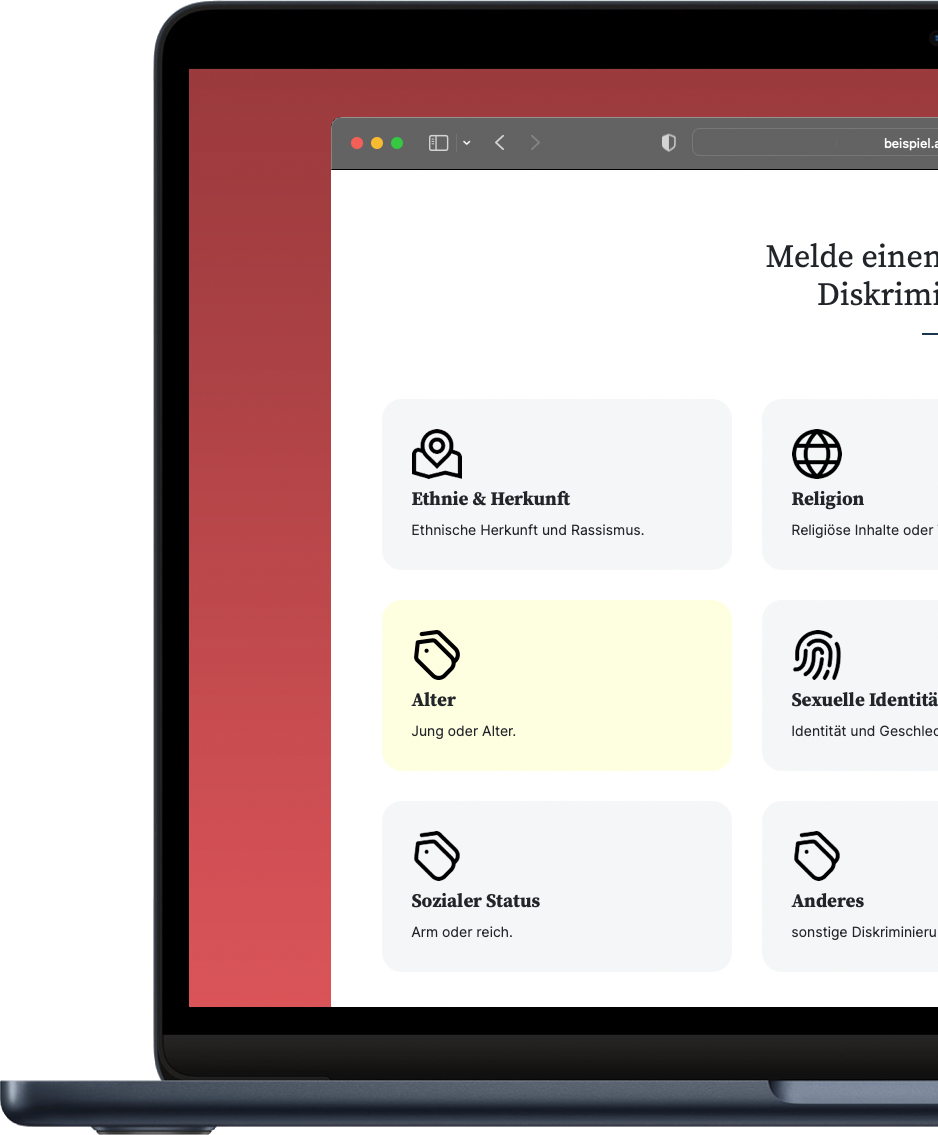Click the map pin icon for Ethnie & Herkunft
Viewport: 938px width, 1135px height.
(437, 454)
